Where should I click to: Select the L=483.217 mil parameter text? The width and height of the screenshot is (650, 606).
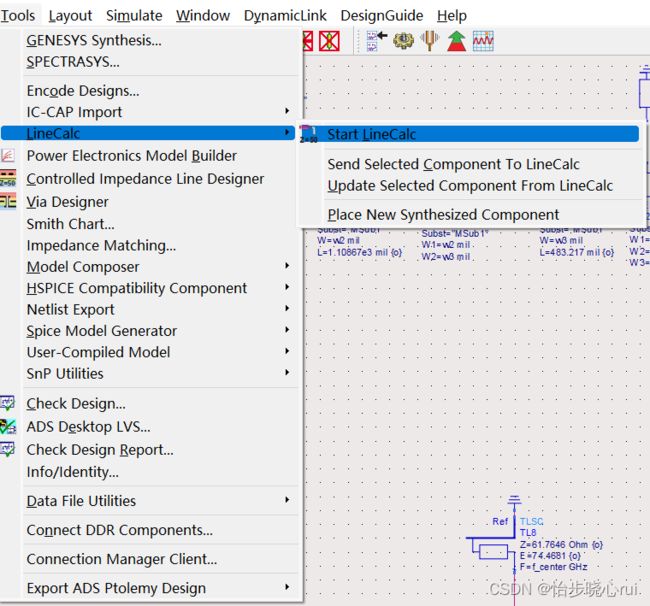pyautogui.click(x=577, y=252)
